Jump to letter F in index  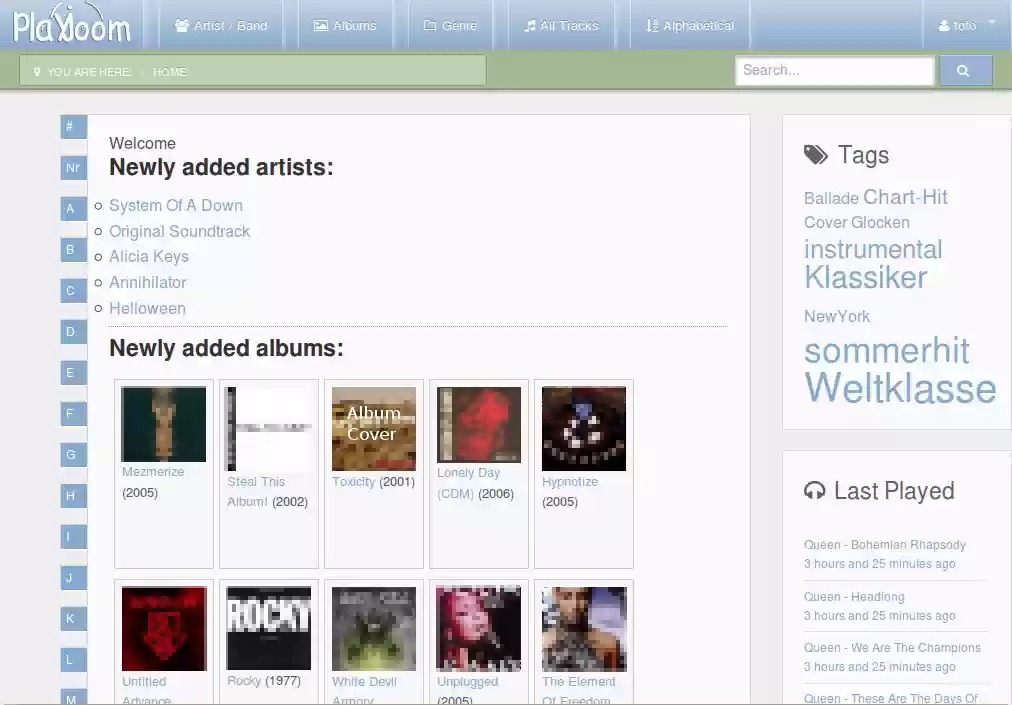click(x=74, y=414)
